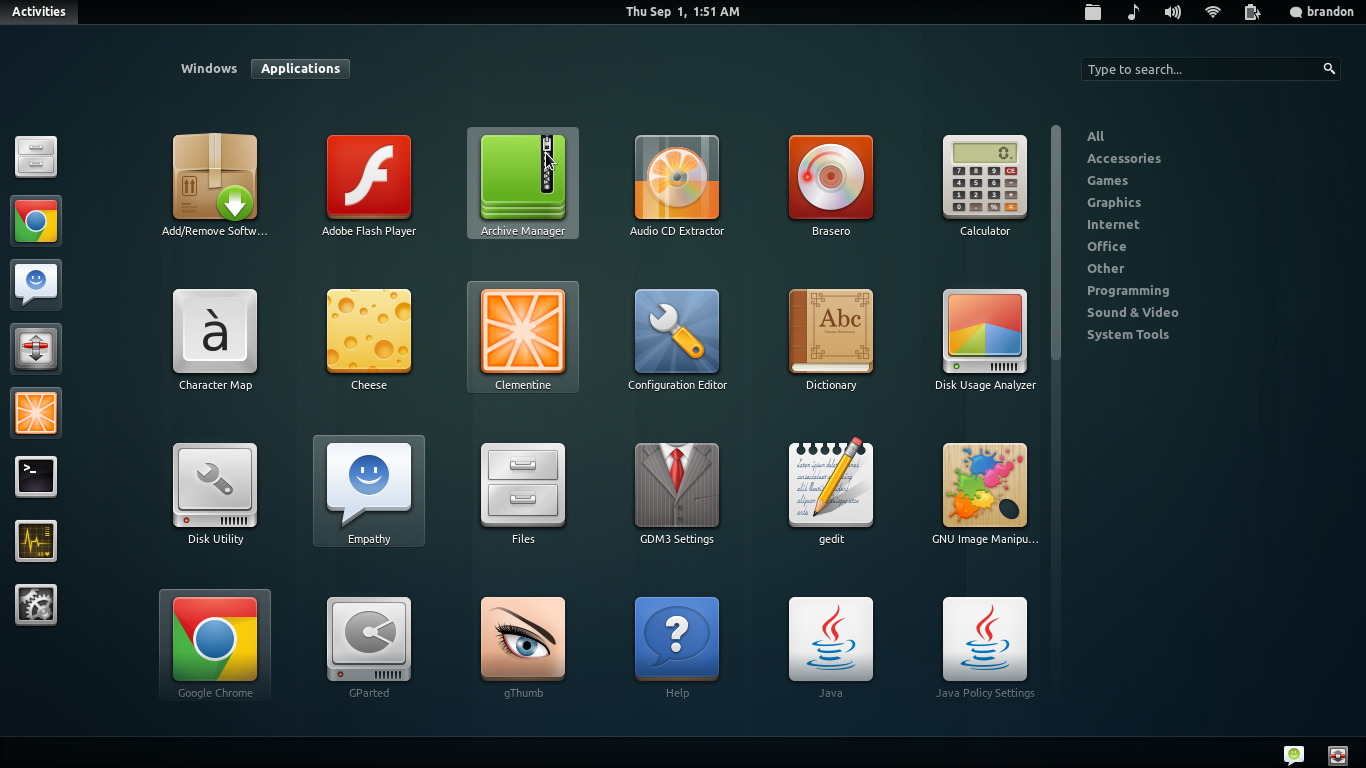Viewport: 1366px width, 768px height.
Task: Launch GNU Image Manipulation Program
Action: point(985,493)
